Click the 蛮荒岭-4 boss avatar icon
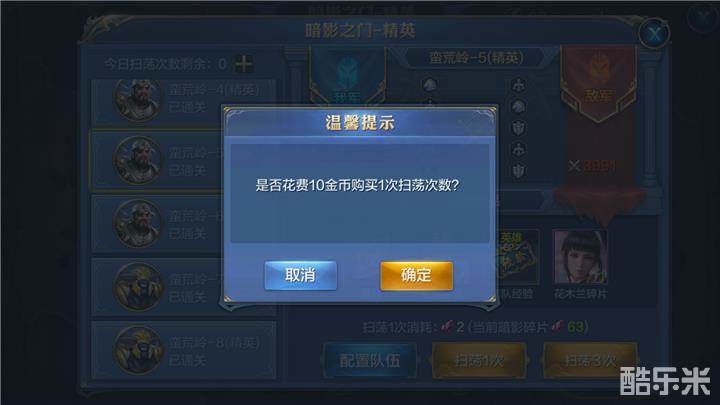Image resolution: width=720 pixels, height=405 pixels. [x=137, y=99]
